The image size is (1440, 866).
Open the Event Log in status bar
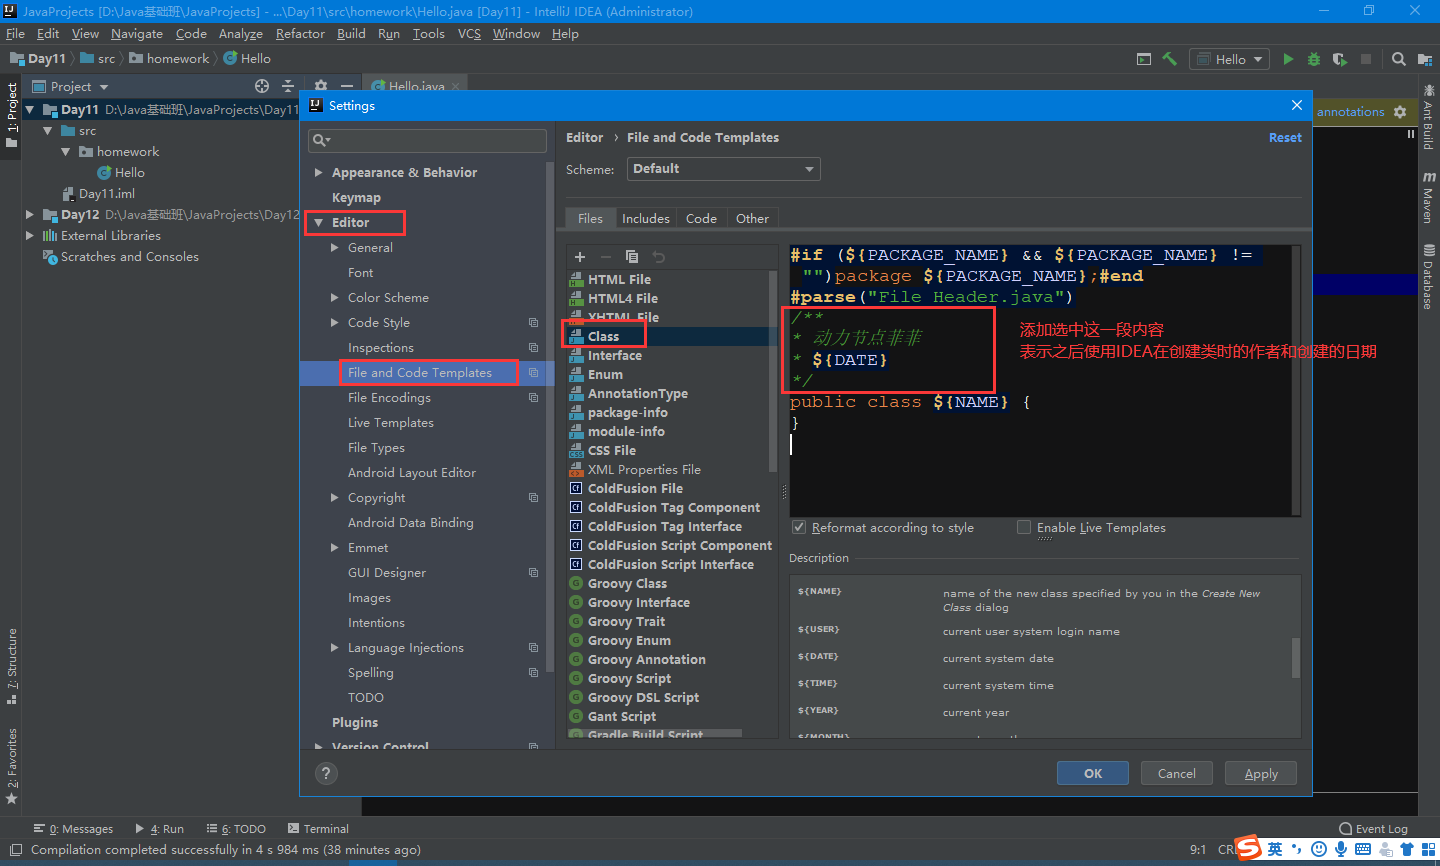[1373, 828]
